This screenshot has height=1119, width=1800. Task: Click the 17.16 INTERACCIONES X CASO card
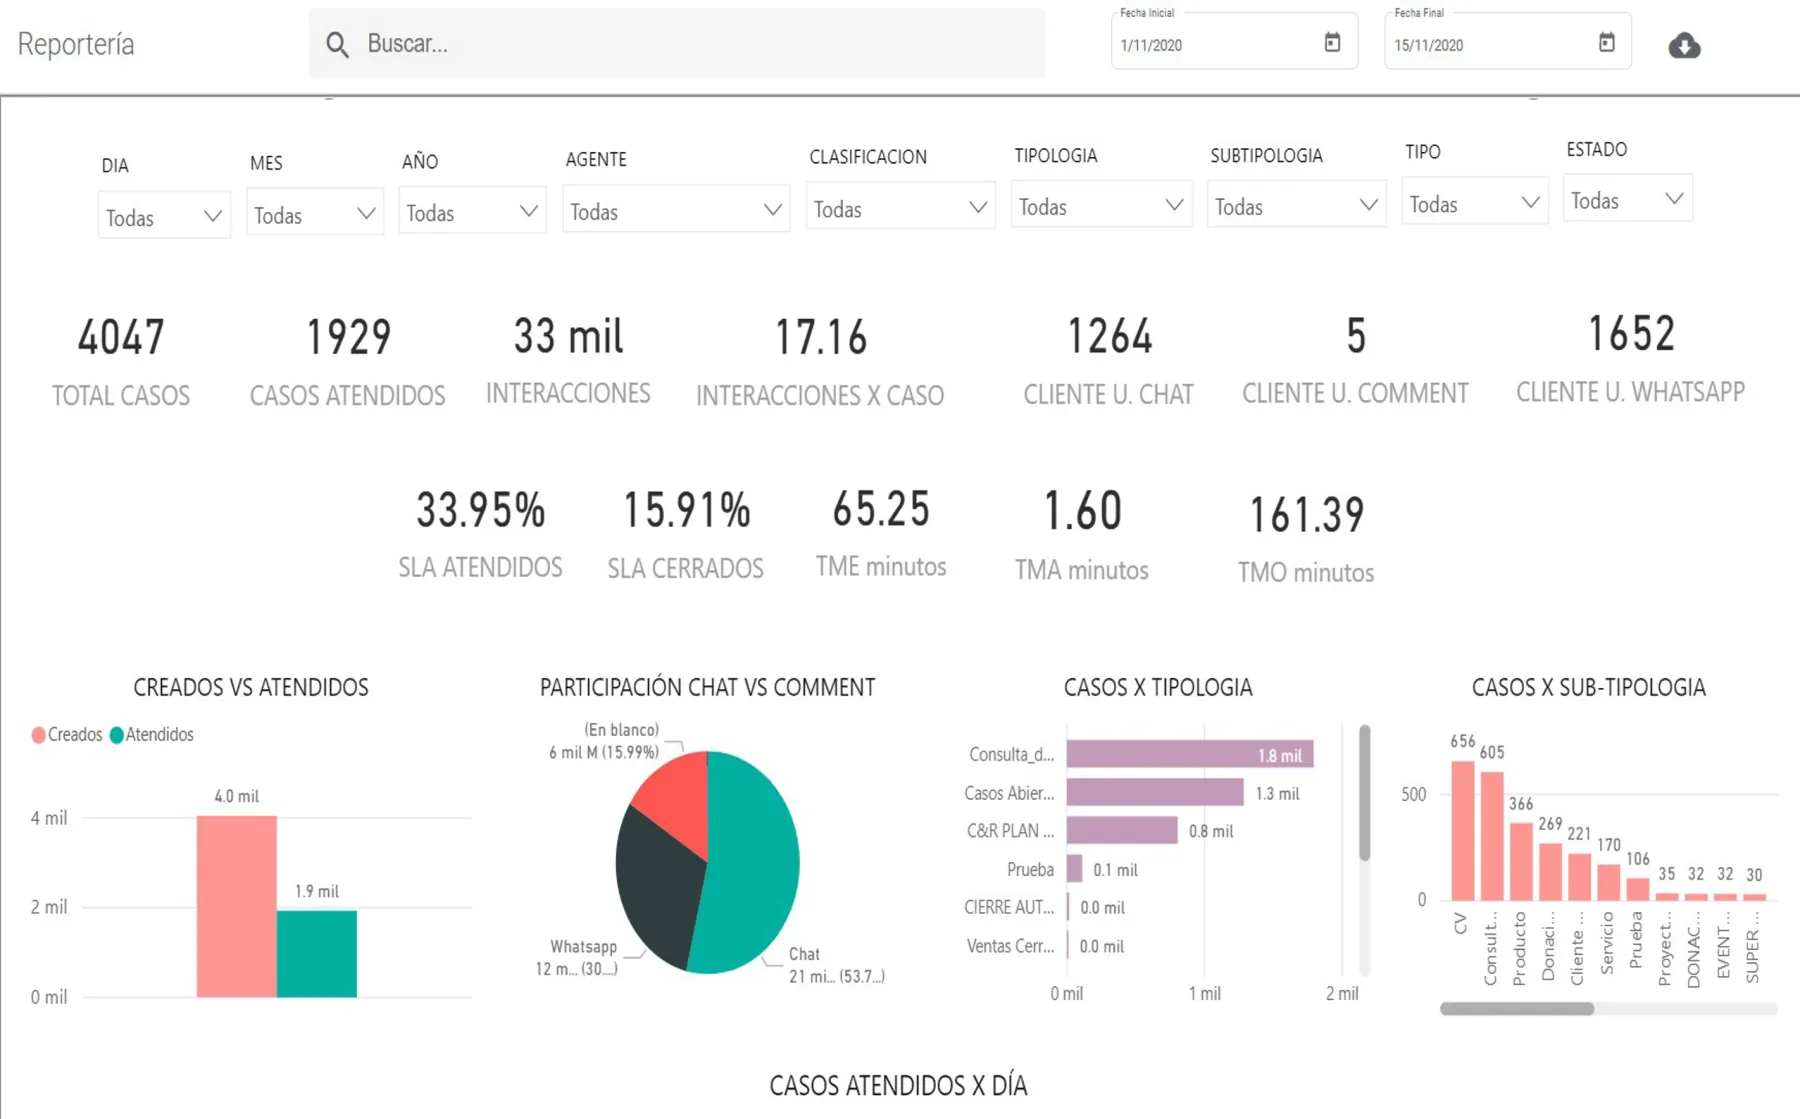[x=820, y=362]
